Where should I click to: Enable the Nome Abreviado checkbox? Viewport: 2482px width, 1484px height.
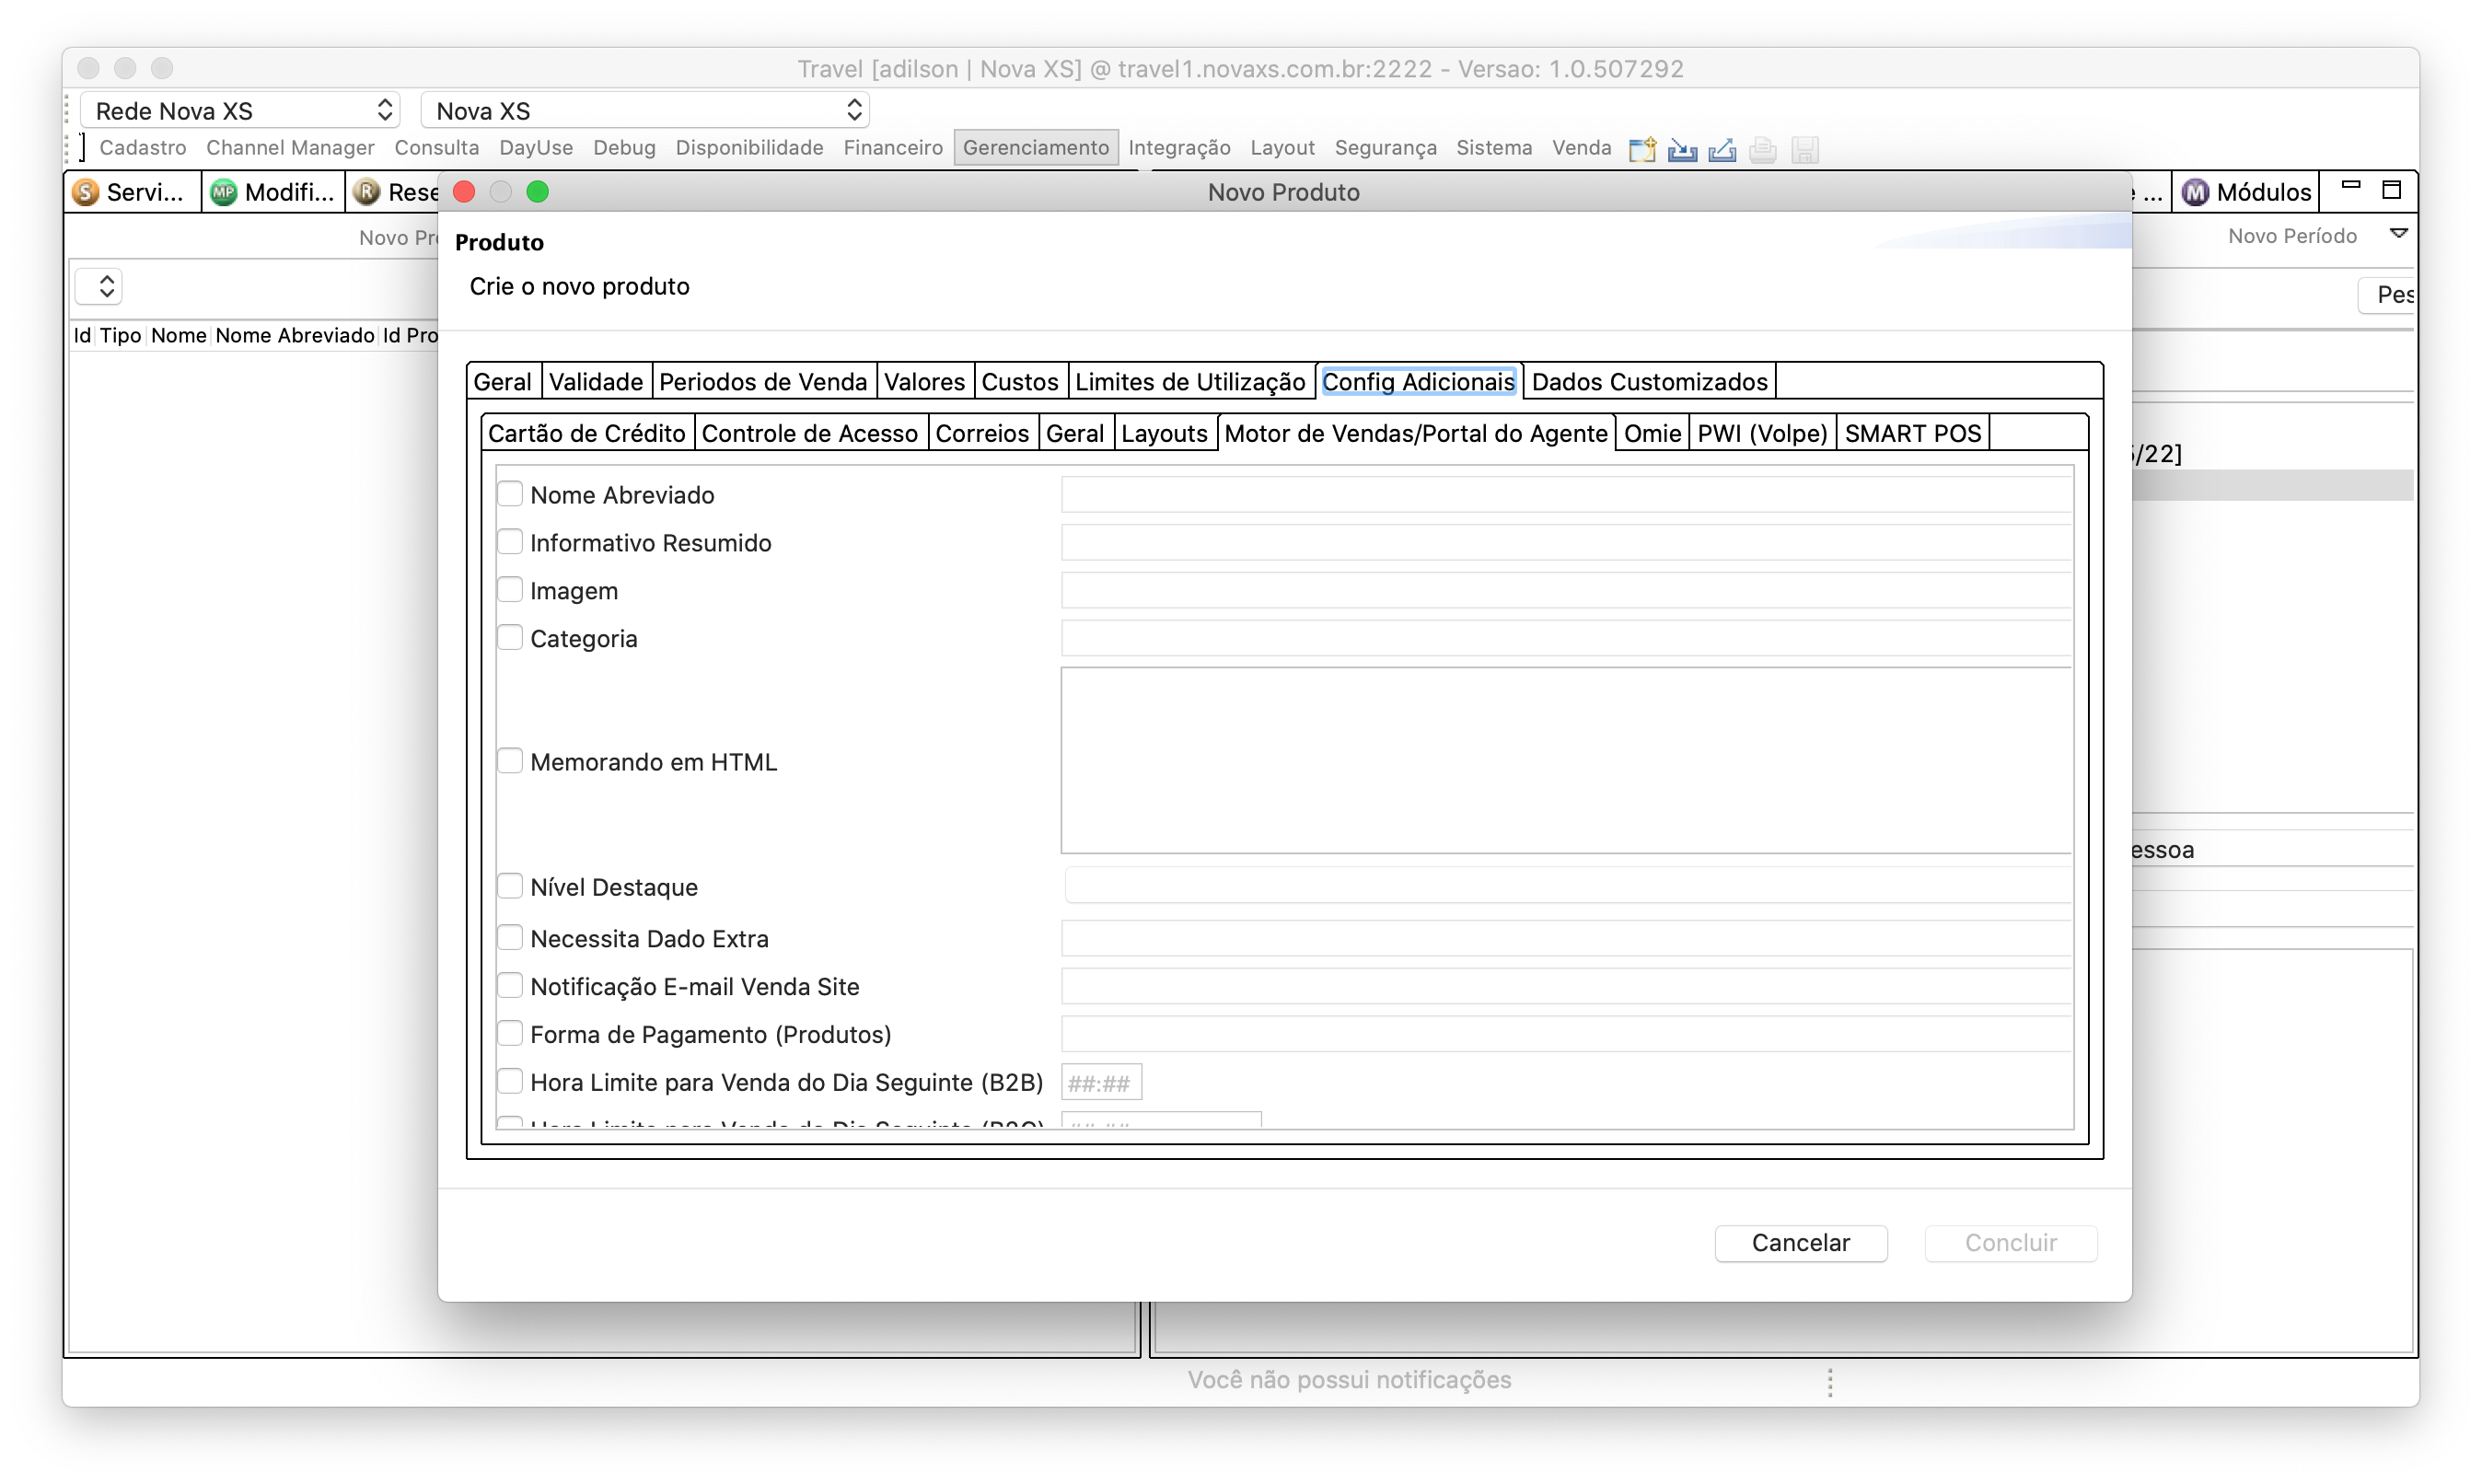tap(510, 494)
